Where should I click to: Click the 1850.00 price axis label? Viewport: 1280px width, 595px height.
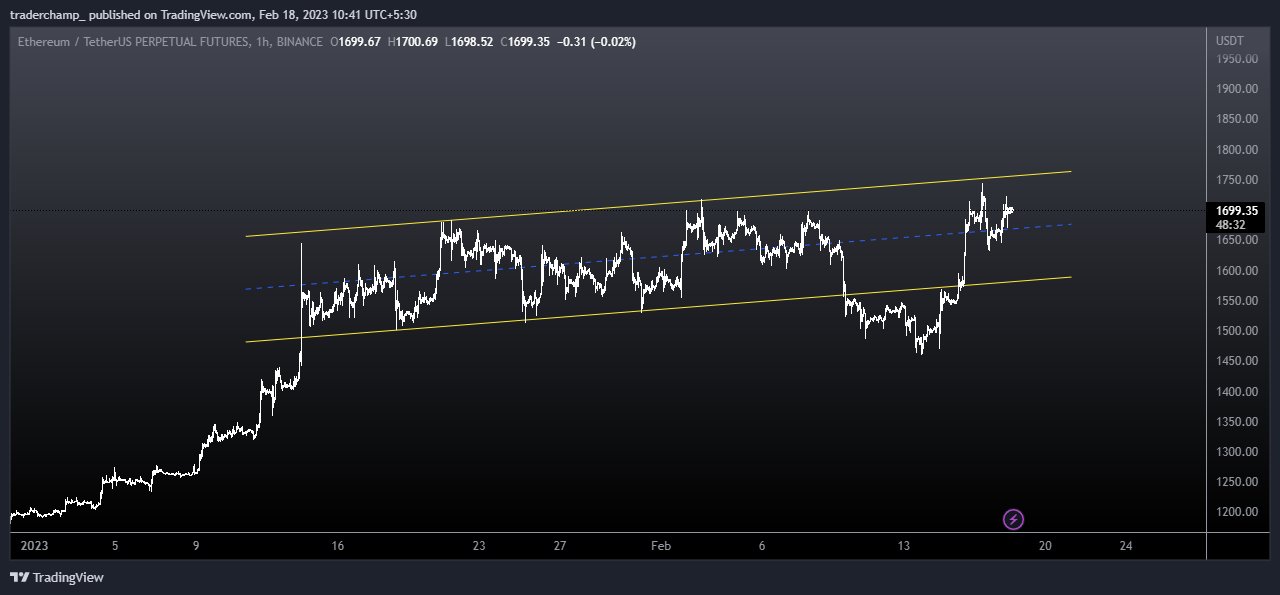pyautogui.click(x=1236, y=119)
